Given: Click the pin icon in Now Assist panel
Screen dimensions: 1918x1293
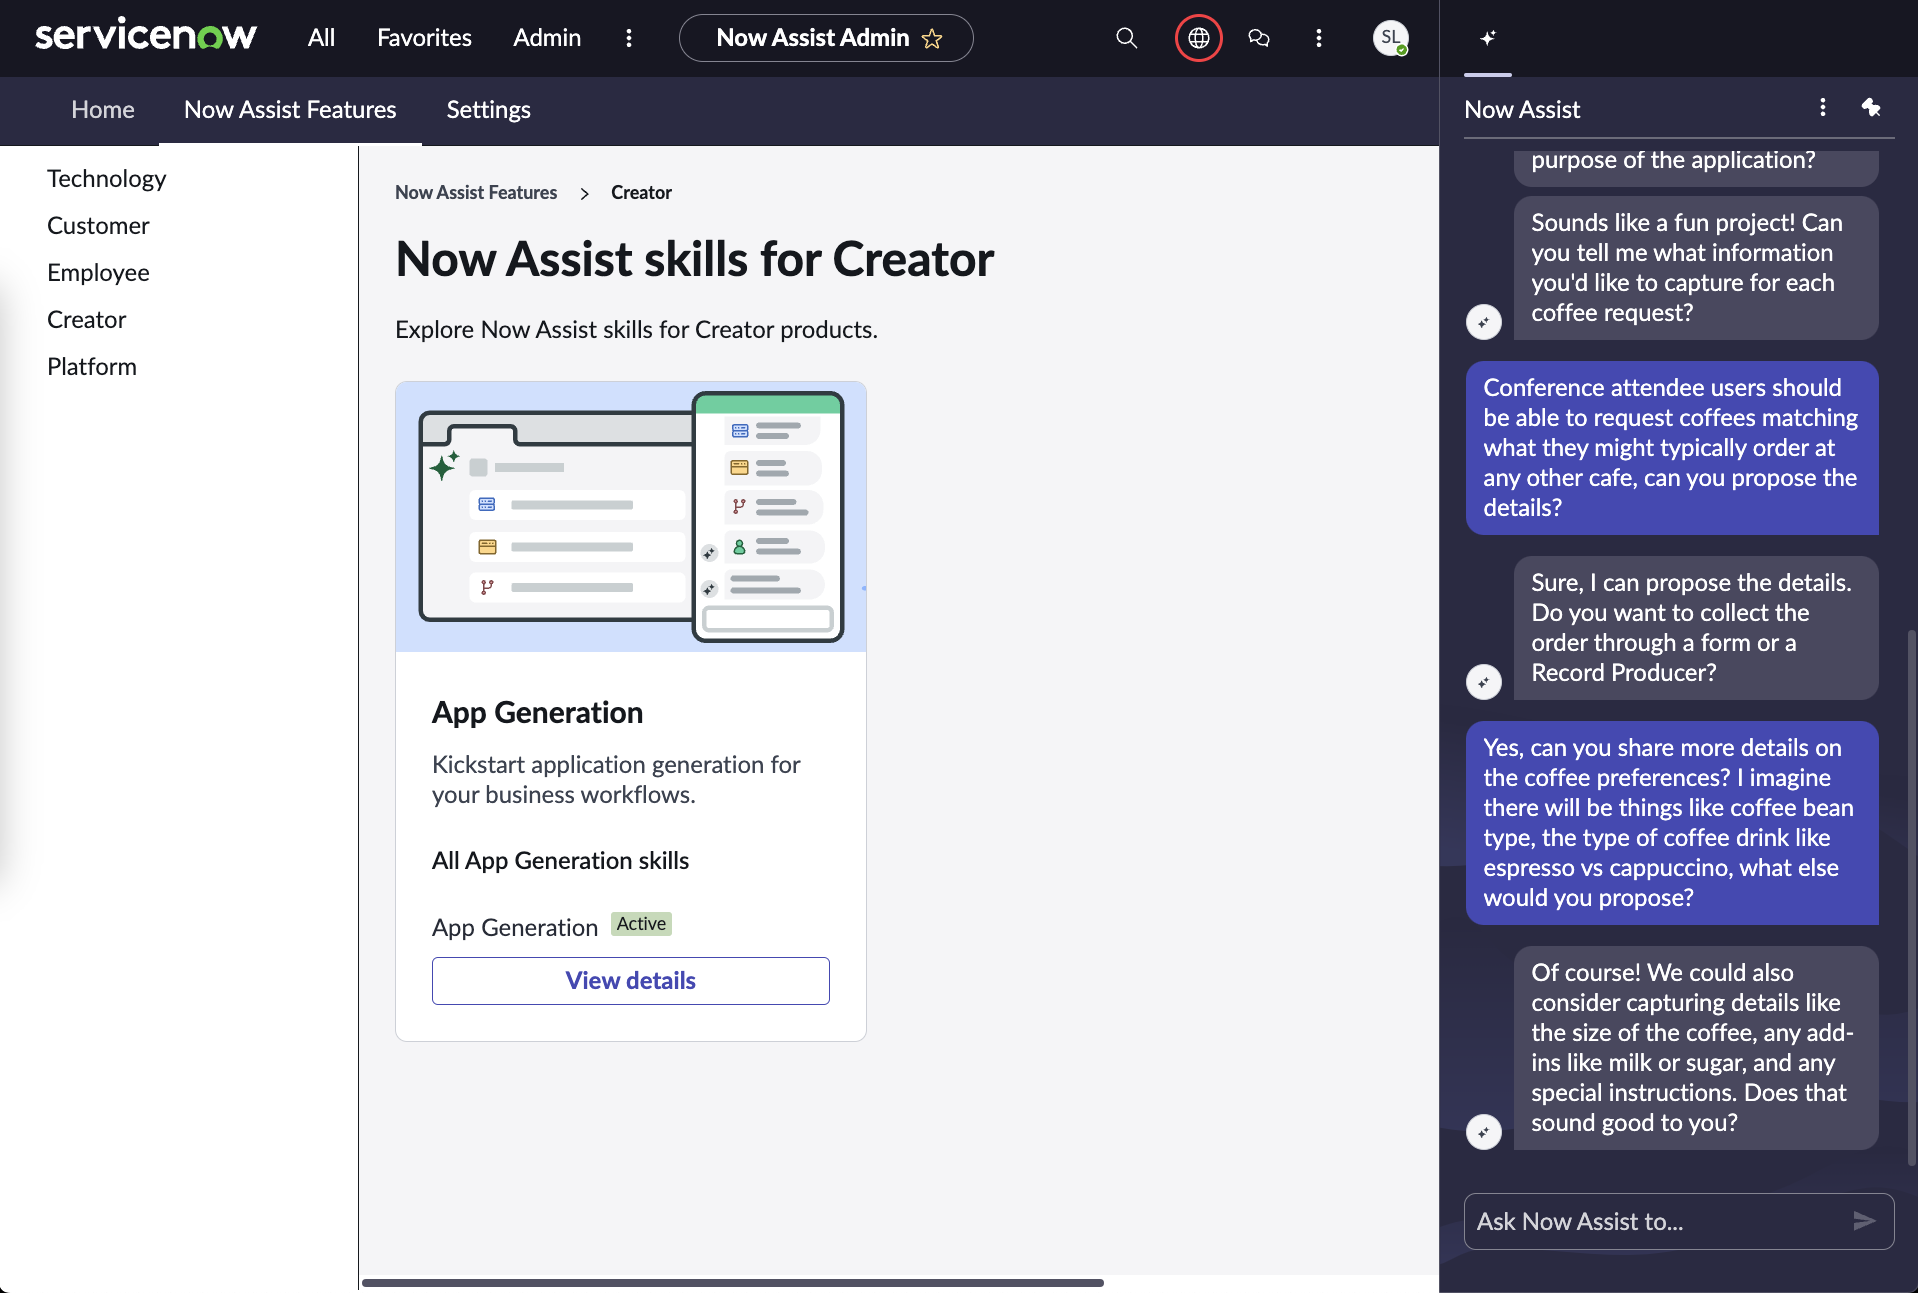Looking at the screenshot, I should [1871, 108].
